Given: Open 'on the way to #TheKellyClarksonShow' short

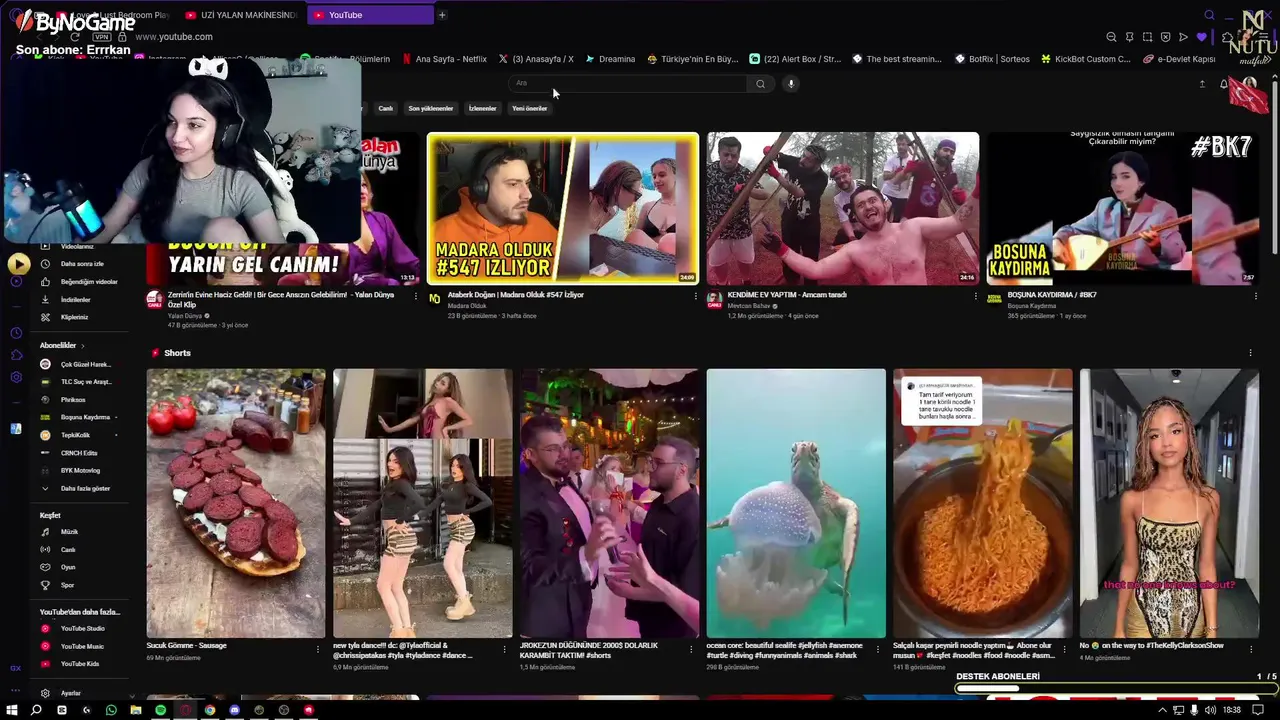Looking at the screenshot, I should [x=1169, y=503].
